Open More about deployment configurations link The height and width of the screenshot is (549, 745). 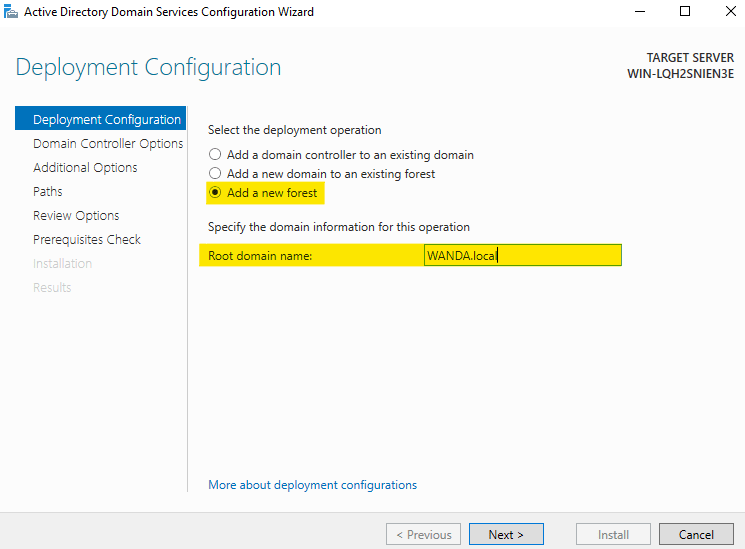tap(312, 485)
